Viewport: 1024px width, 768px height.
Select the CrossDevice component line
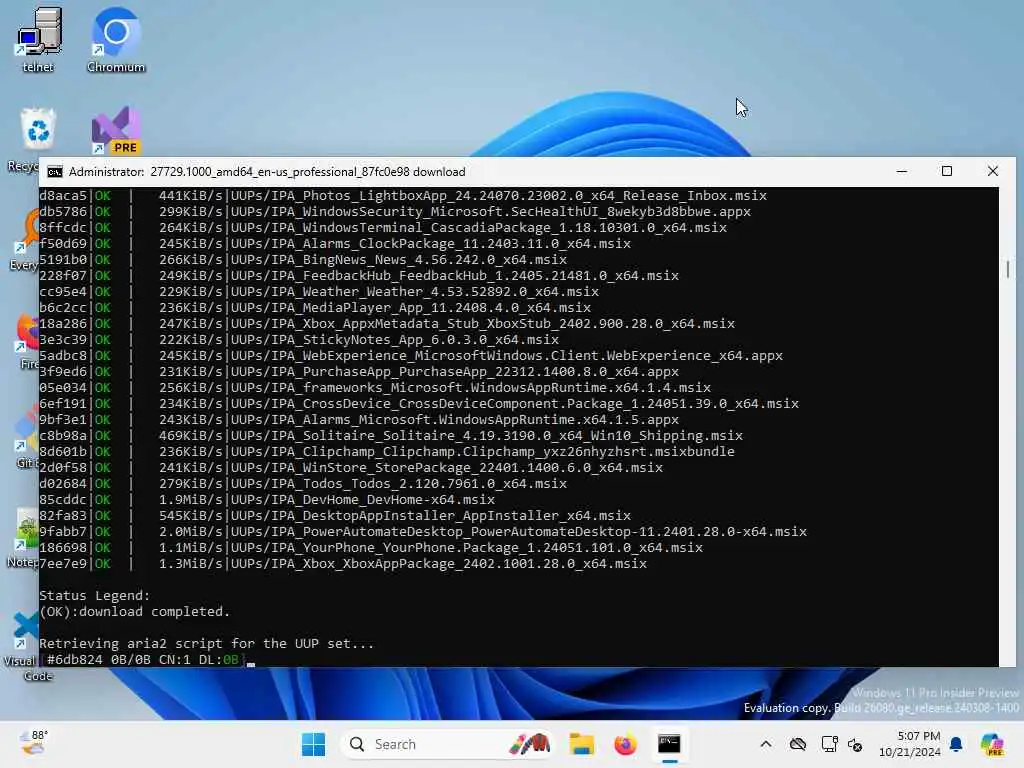[419, 404]
